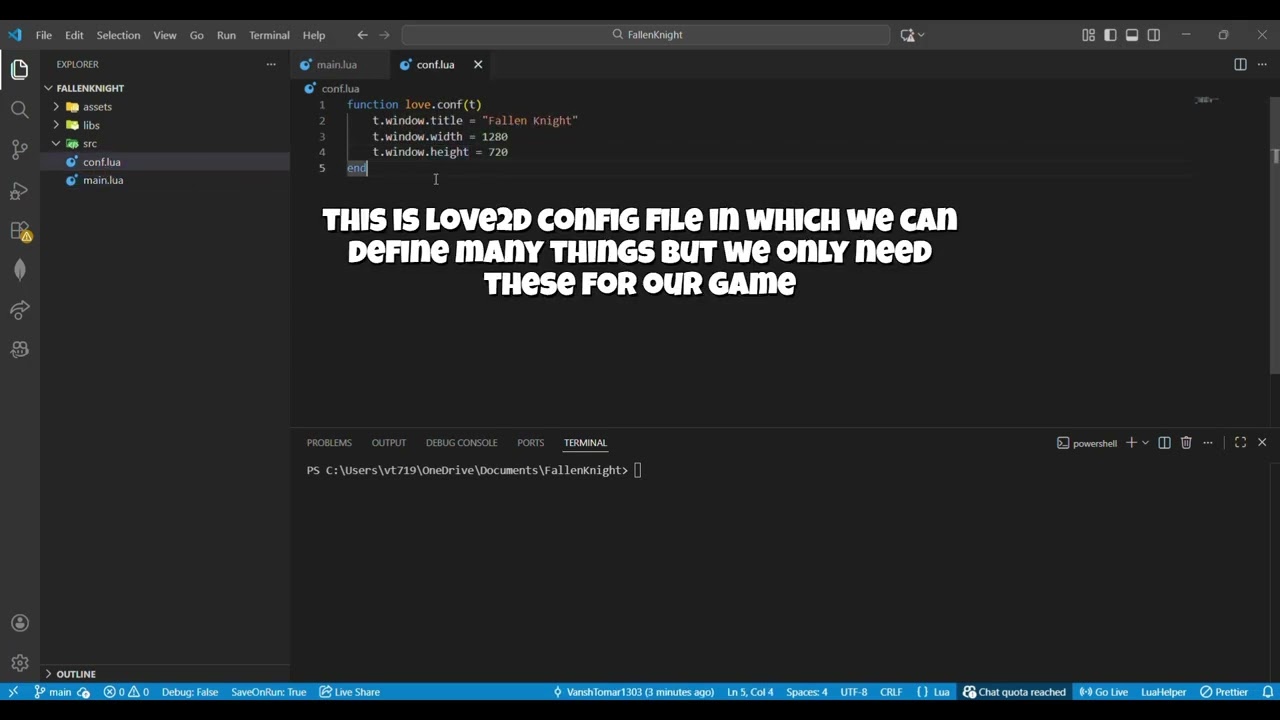Open the Live Share activity bar icon

click(20, 310)
